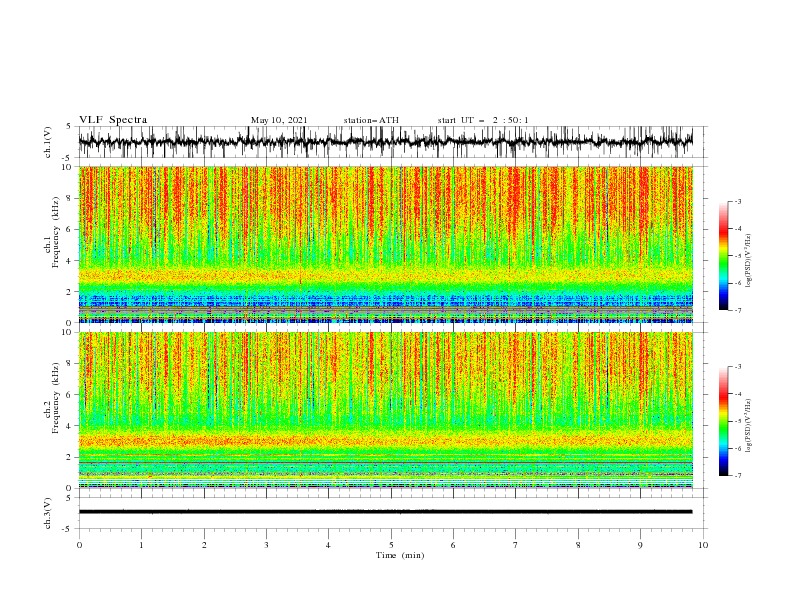Click the '6' kHz tick on ch.2 frequency axis
The width and height of the screenshot is (792, 612).
(69, 395)
